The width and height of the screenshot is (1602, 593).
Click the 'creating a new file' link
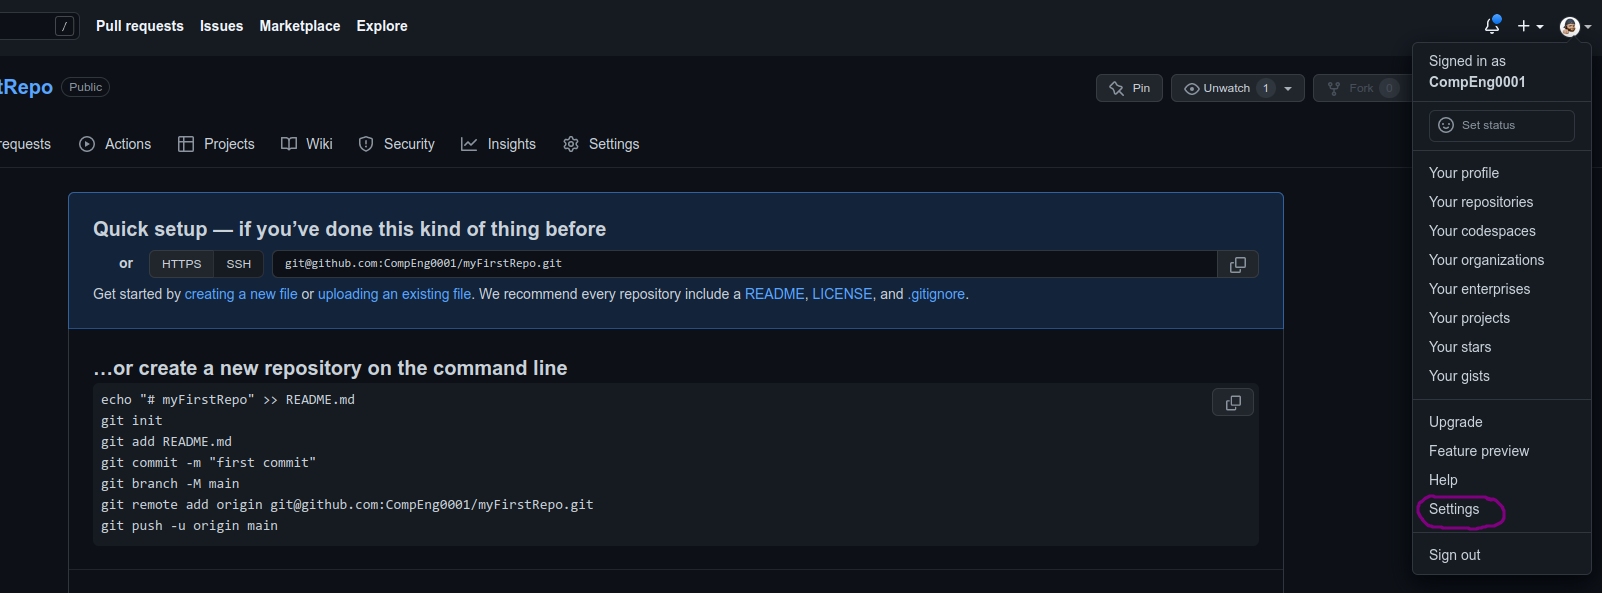coord(241,294)
